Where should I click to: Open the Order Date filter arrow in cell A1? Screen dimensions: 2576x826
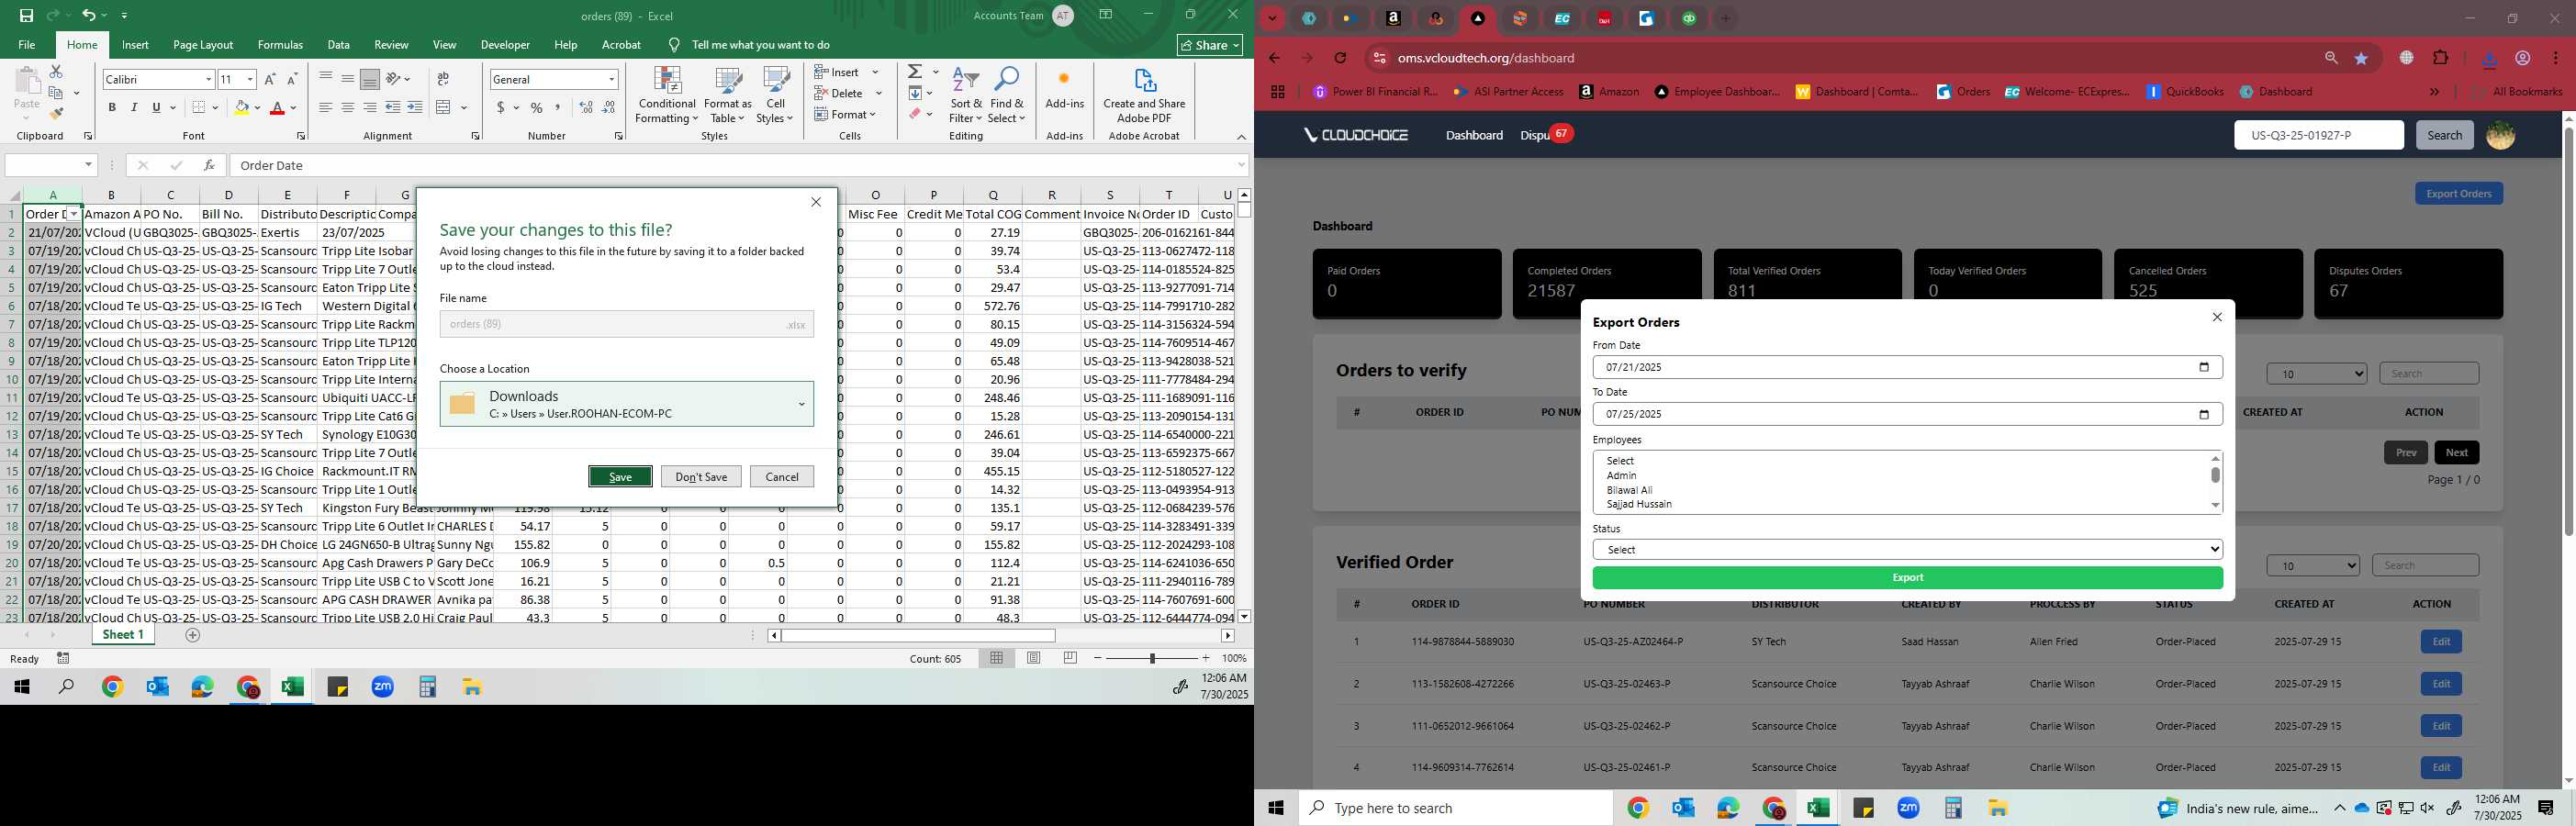(73, 214)
